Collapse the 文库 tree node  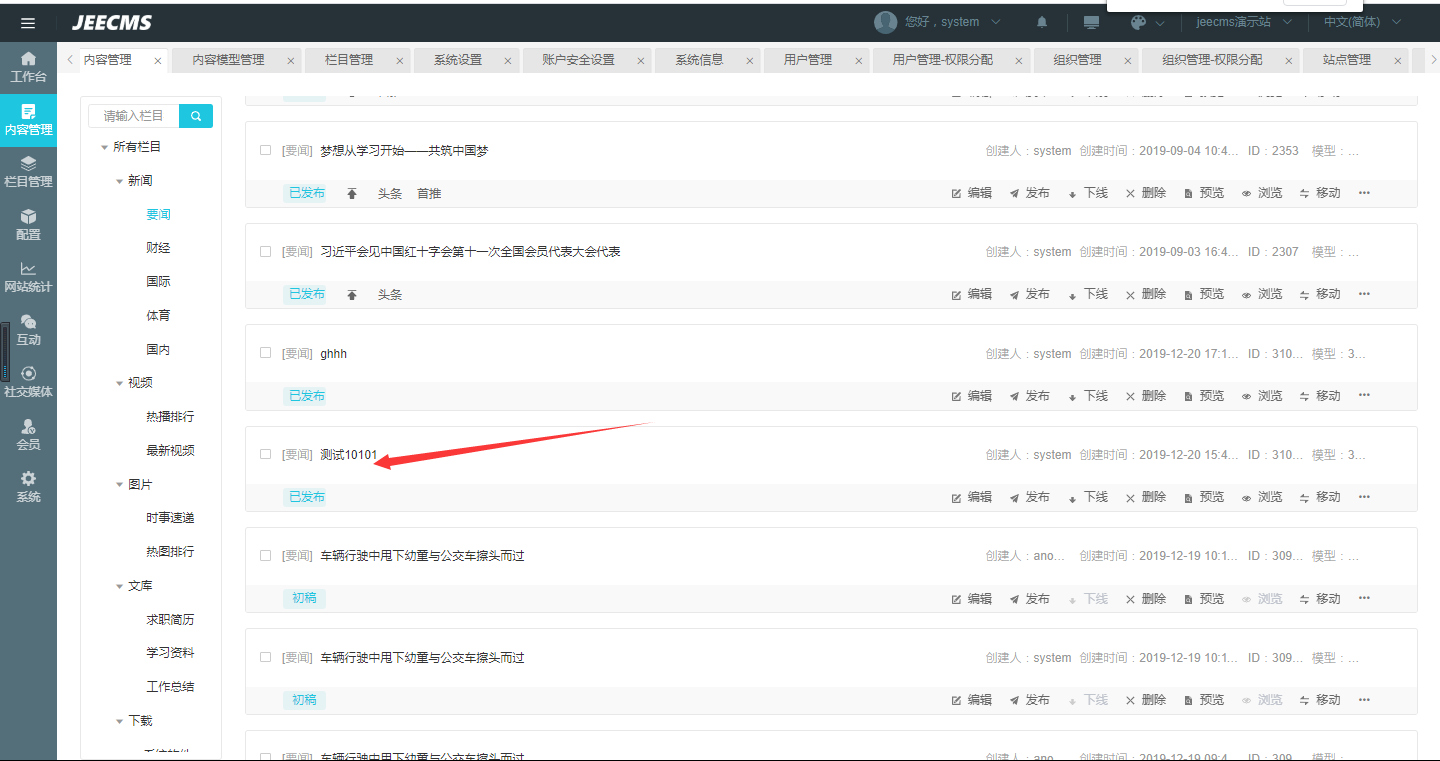coord(119,587)
